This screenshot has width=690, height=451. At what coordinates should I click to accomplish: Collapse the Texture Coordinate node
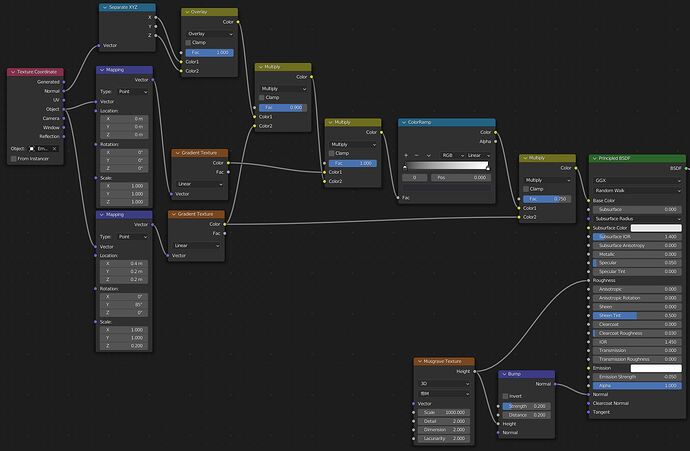pos(13,72)
